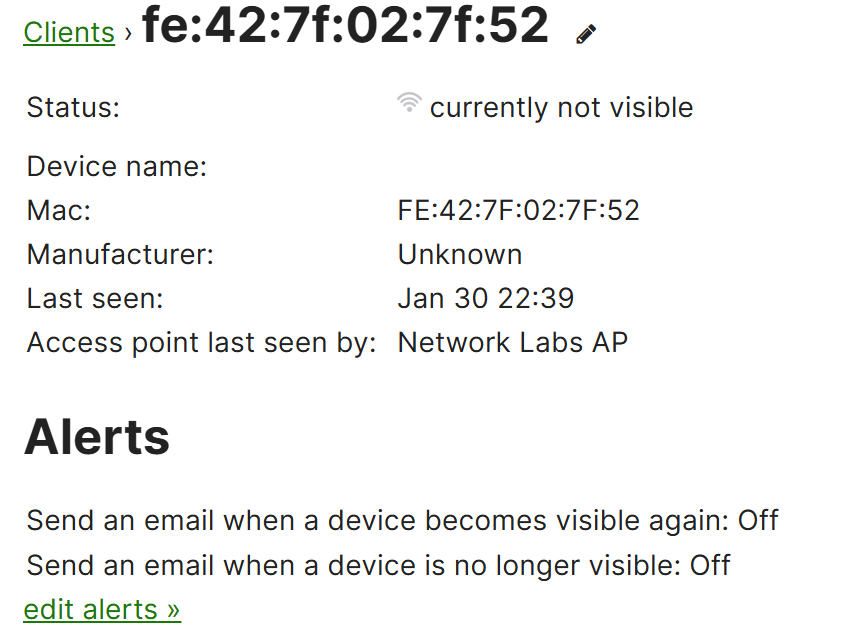Click the Status label
862x633 pixels.
point(73,107)
